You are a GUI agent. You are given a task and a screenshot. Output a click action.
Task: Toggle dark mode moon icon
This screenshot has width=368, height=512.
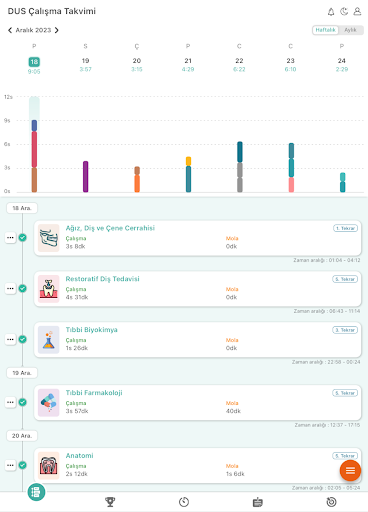[x=344, y=12]
